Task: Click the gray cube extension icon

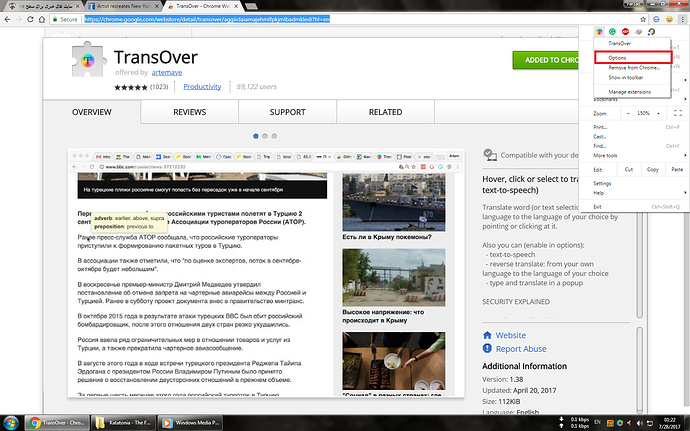Action: 639,32
